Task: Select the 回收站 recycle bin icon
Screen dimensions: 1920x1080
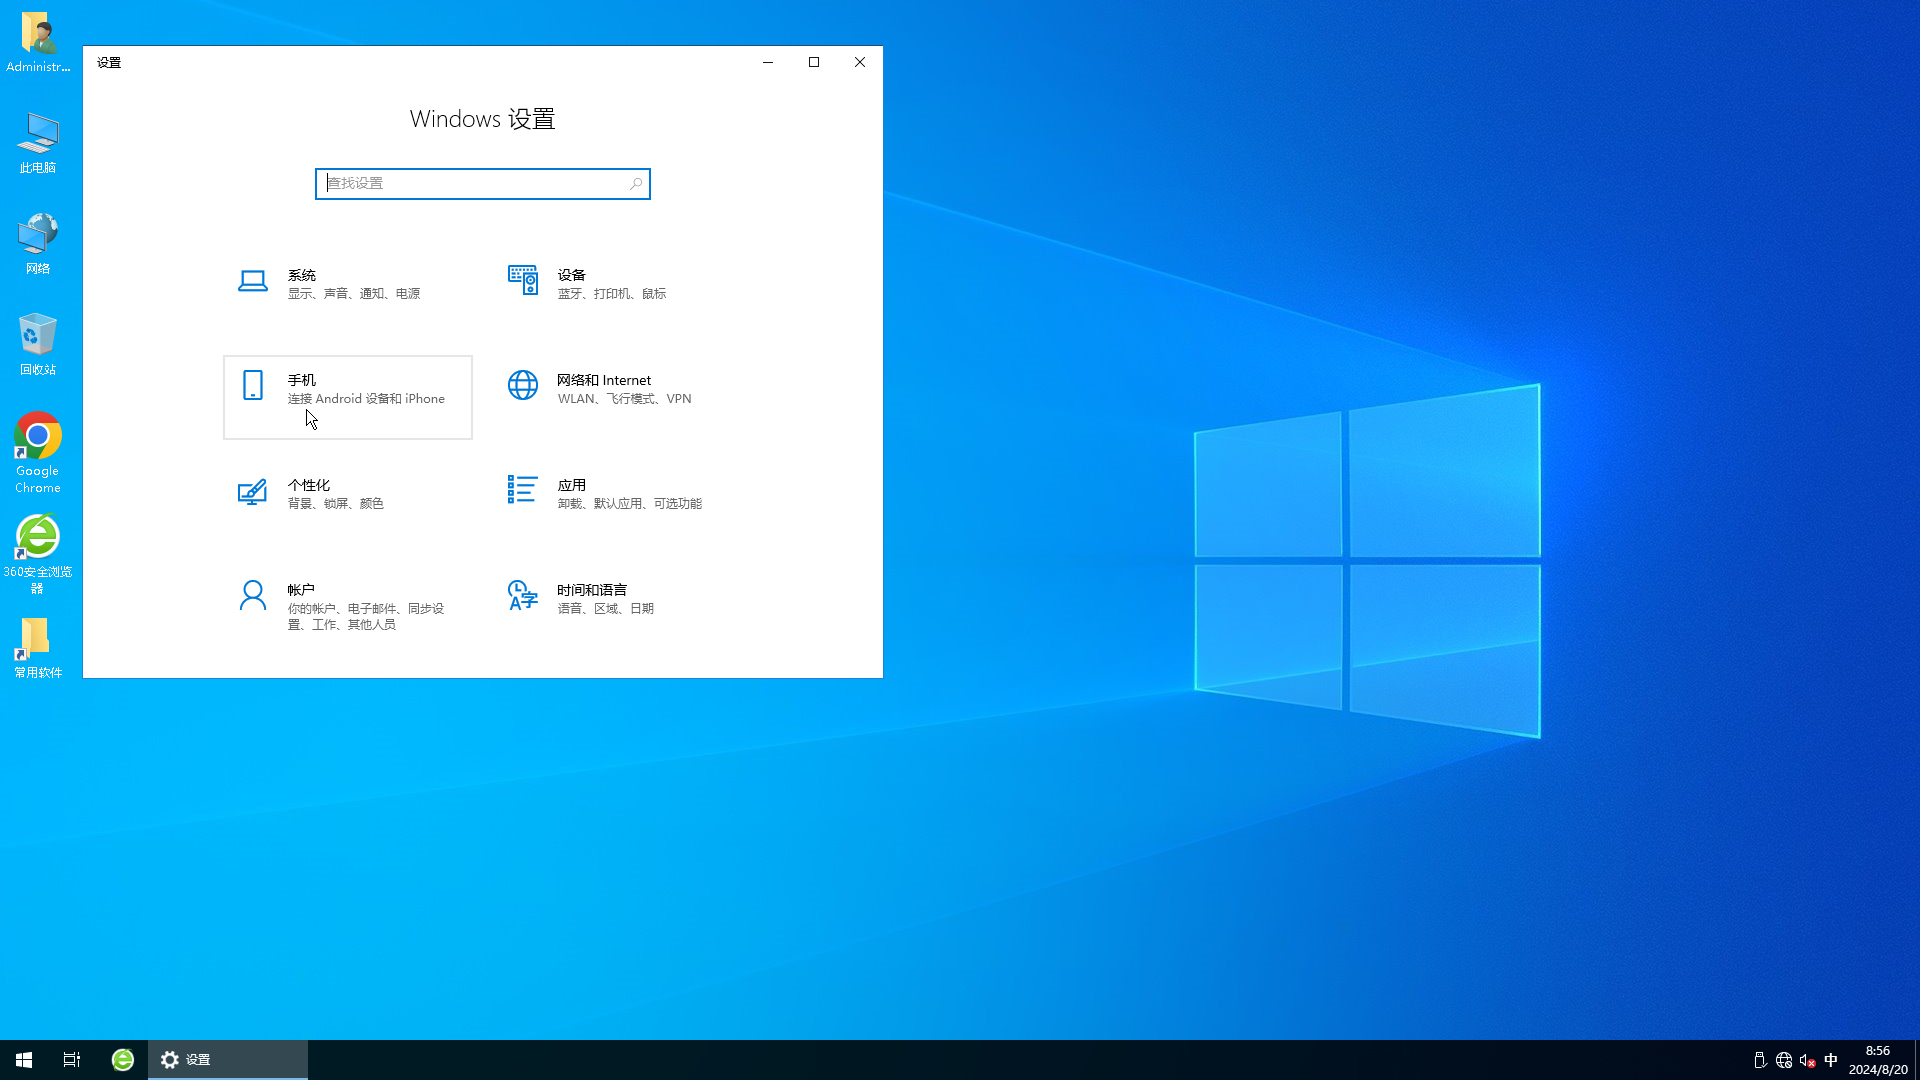Action: (x=38, y=345)
